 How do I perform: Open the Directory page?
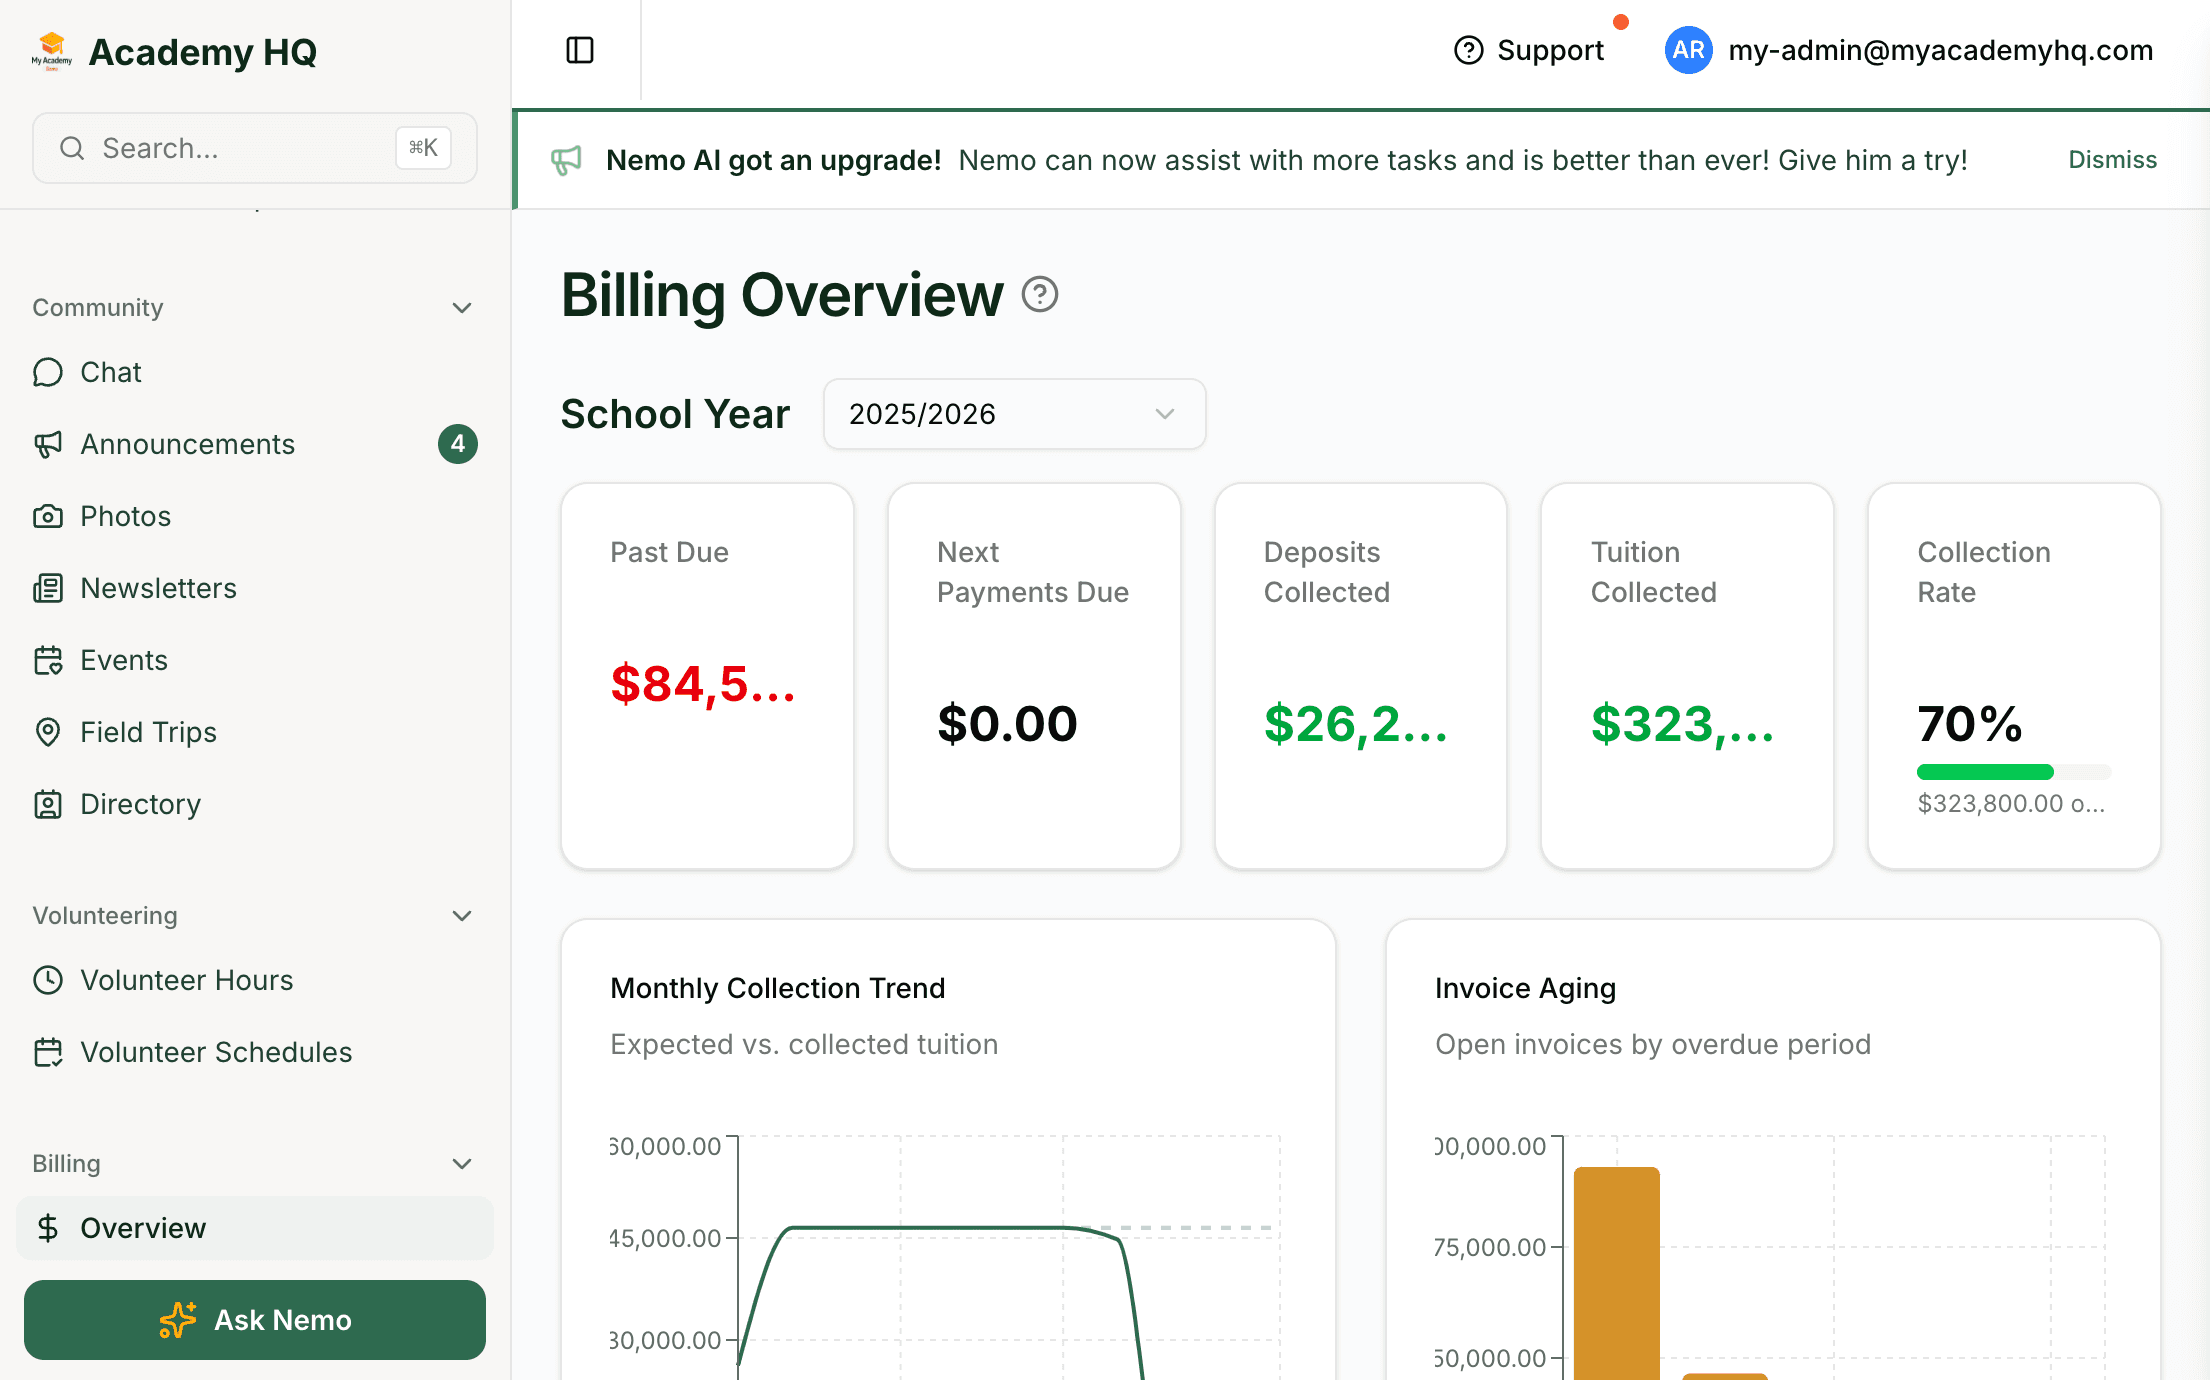[x=254, y=804]
